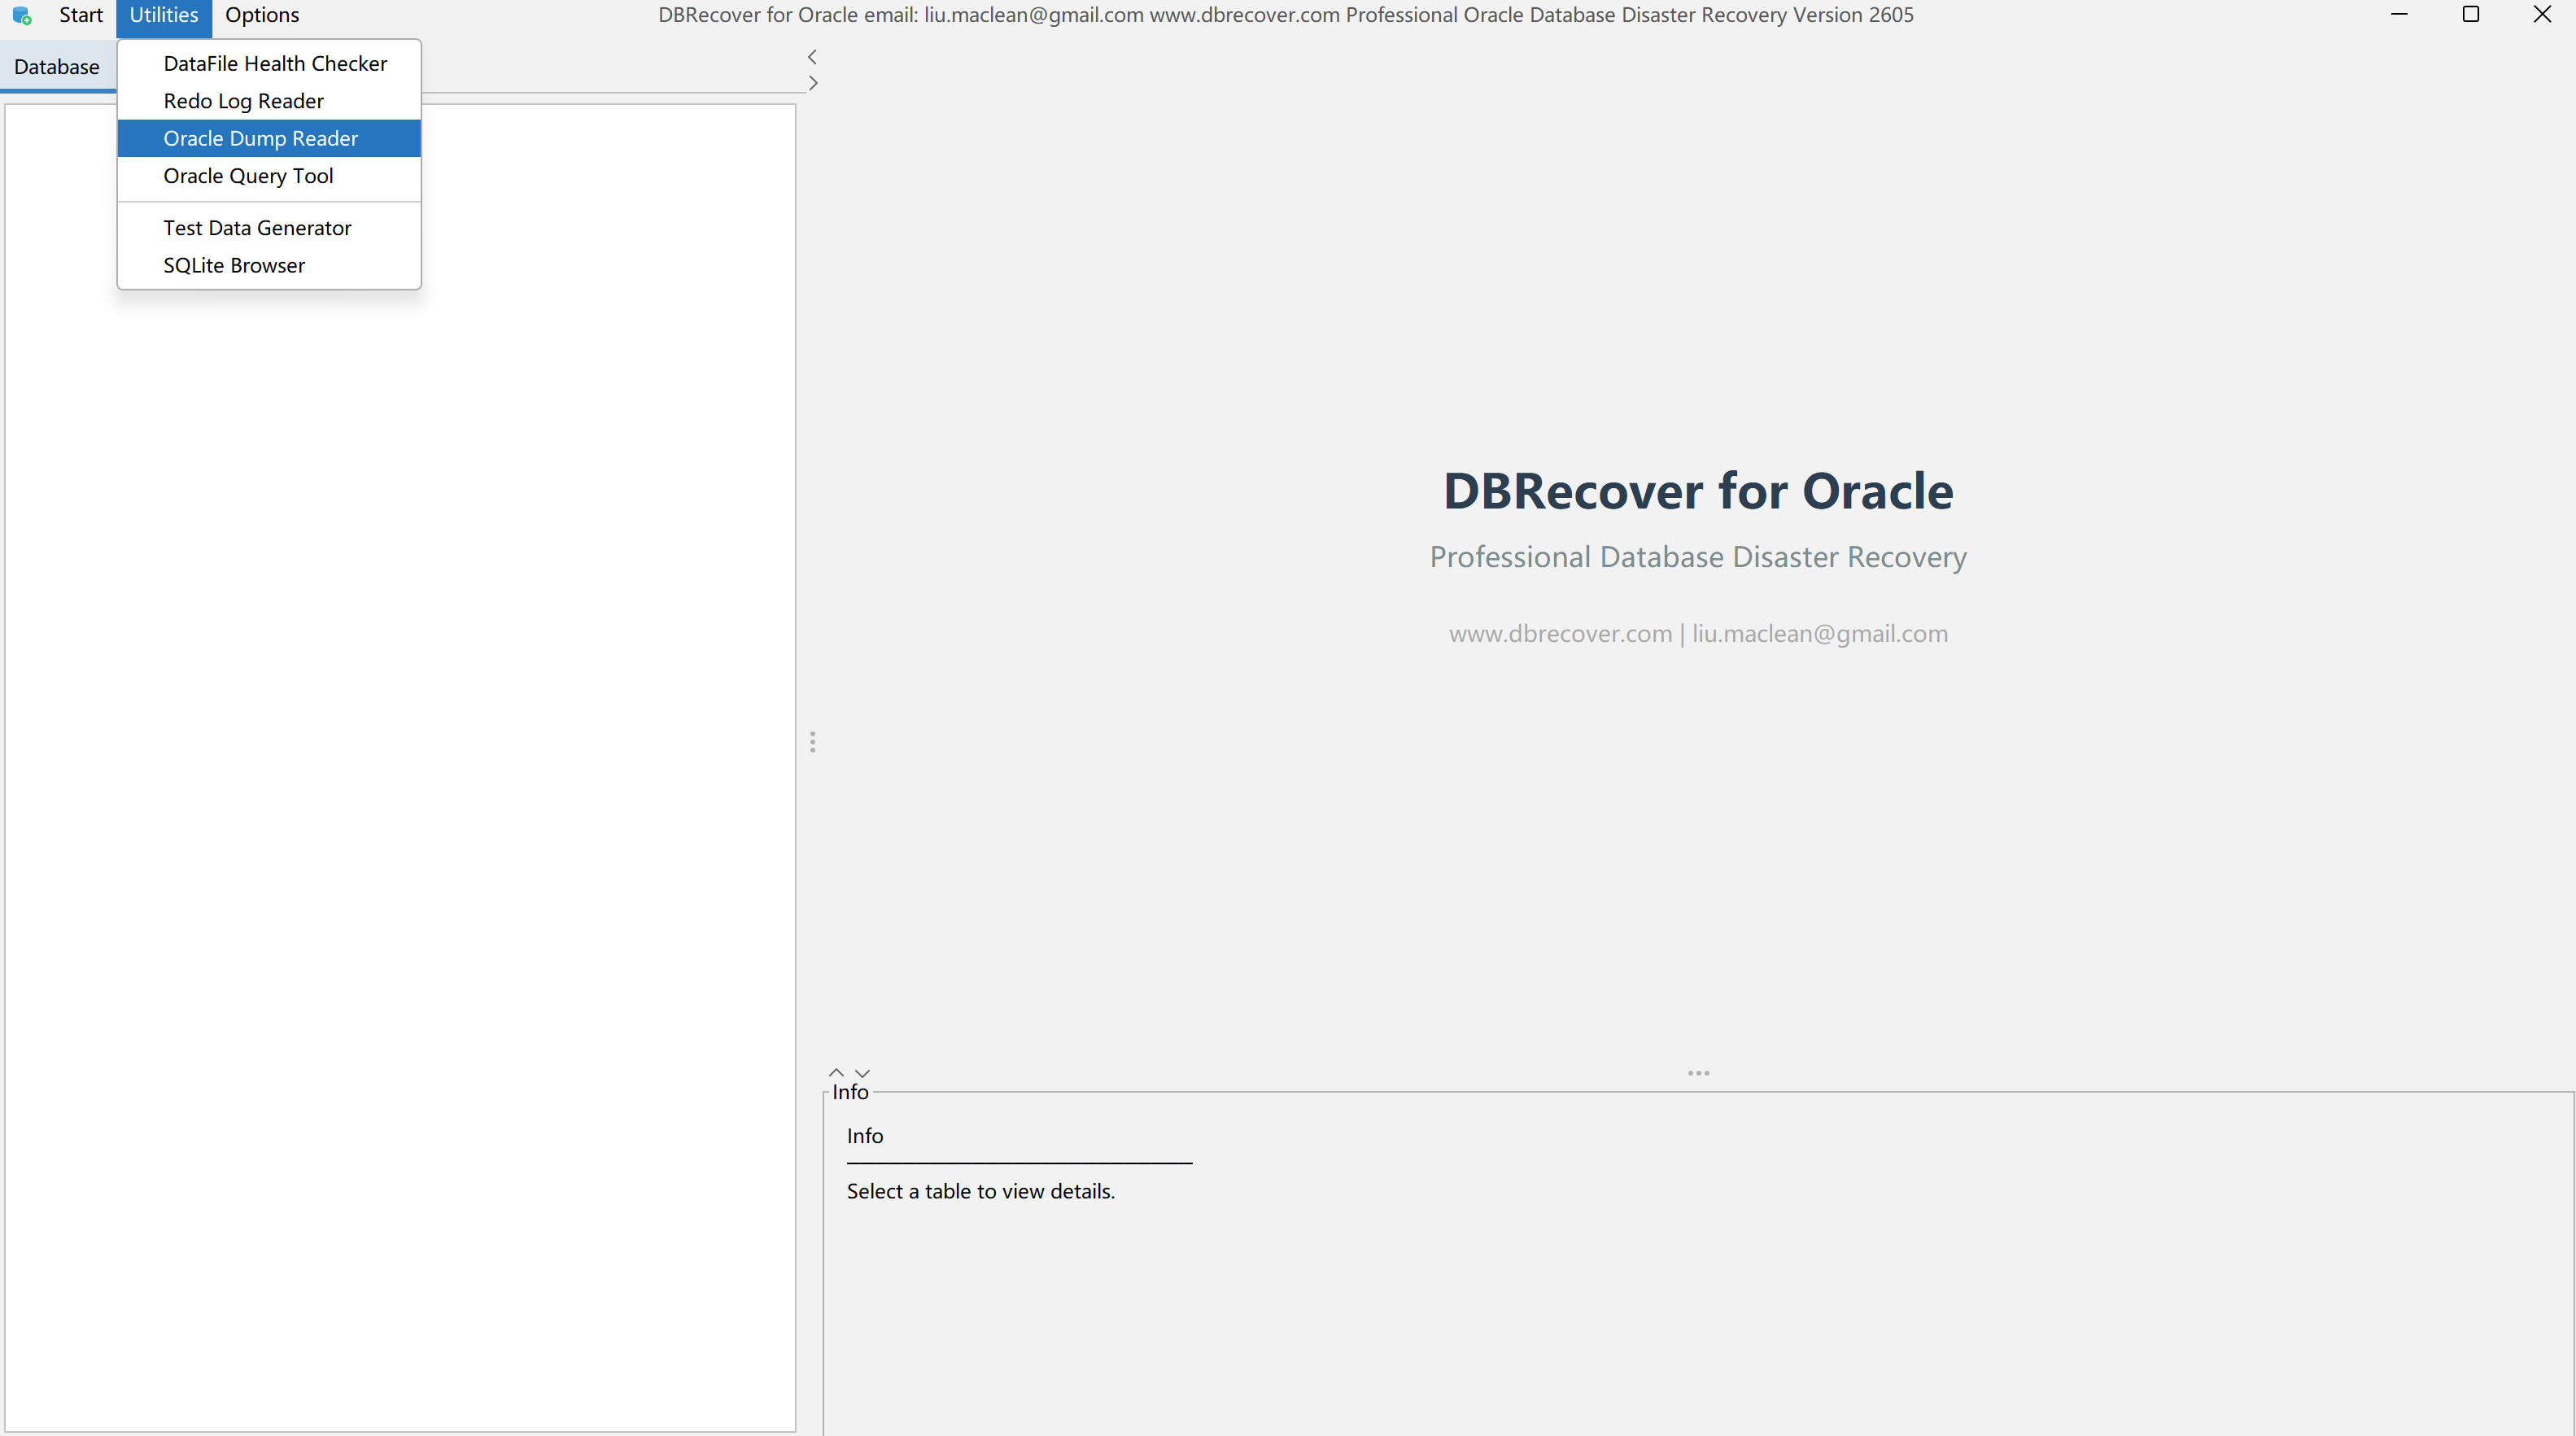The height and width of the screenshot is (1436, 2576).
Task: Close the open Utilities menu
Action: coord(164,15)
